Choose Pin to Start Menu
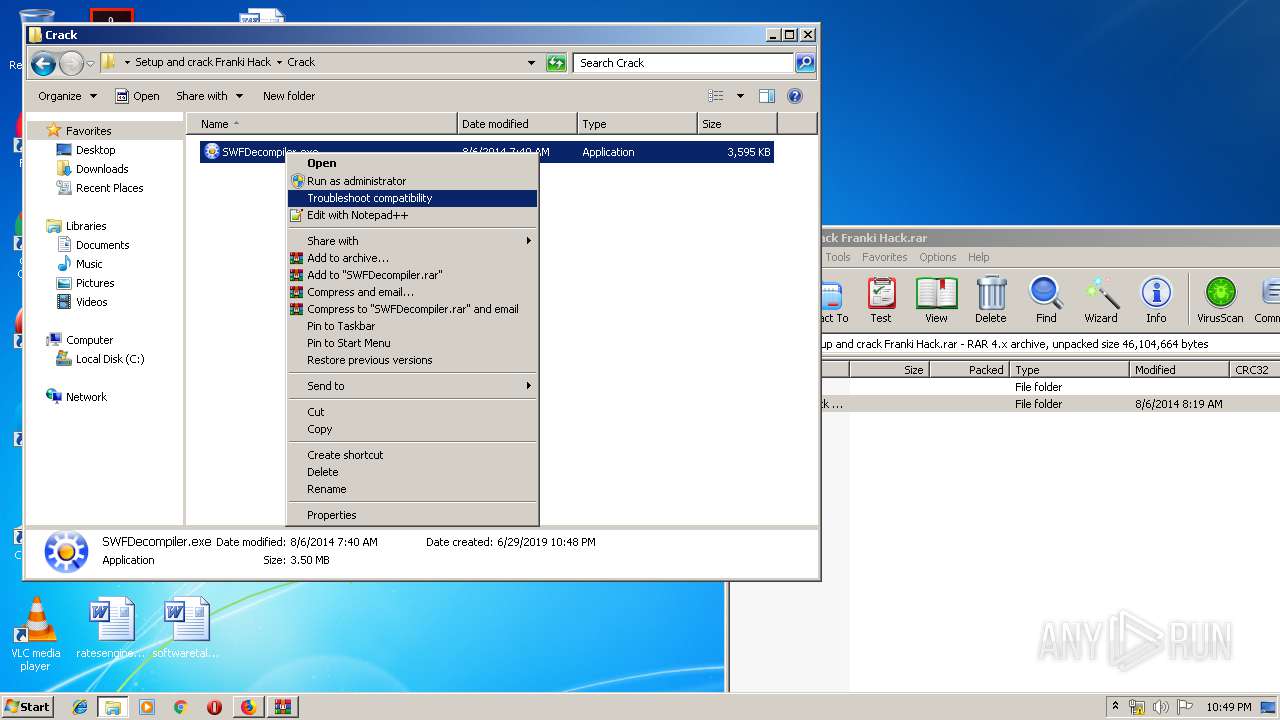Viewport: 1280px width, 720px height. coord(412,343)
